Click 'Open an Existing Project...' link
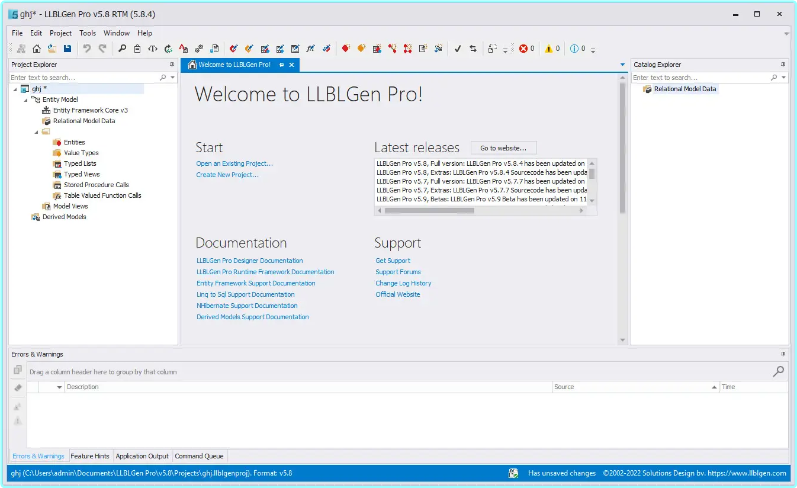 click(234, 164)
